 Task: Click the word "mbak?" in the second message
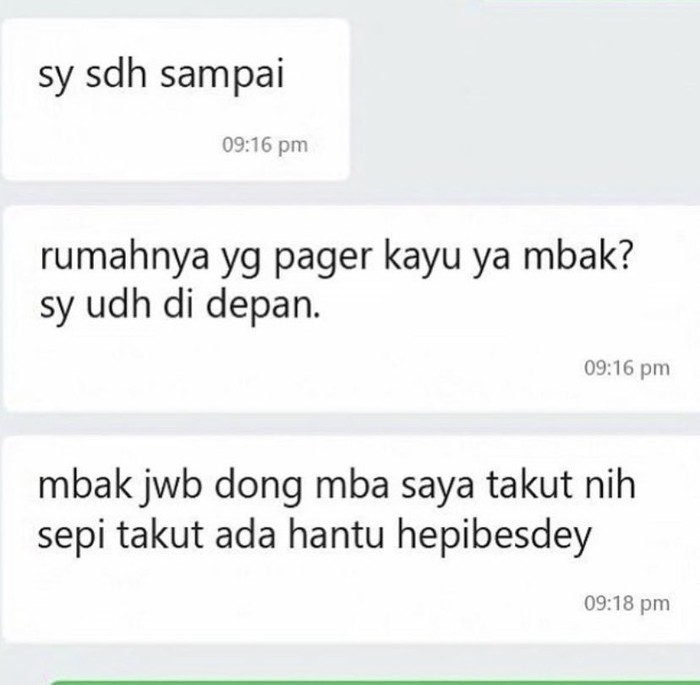[x=578, y=257]
